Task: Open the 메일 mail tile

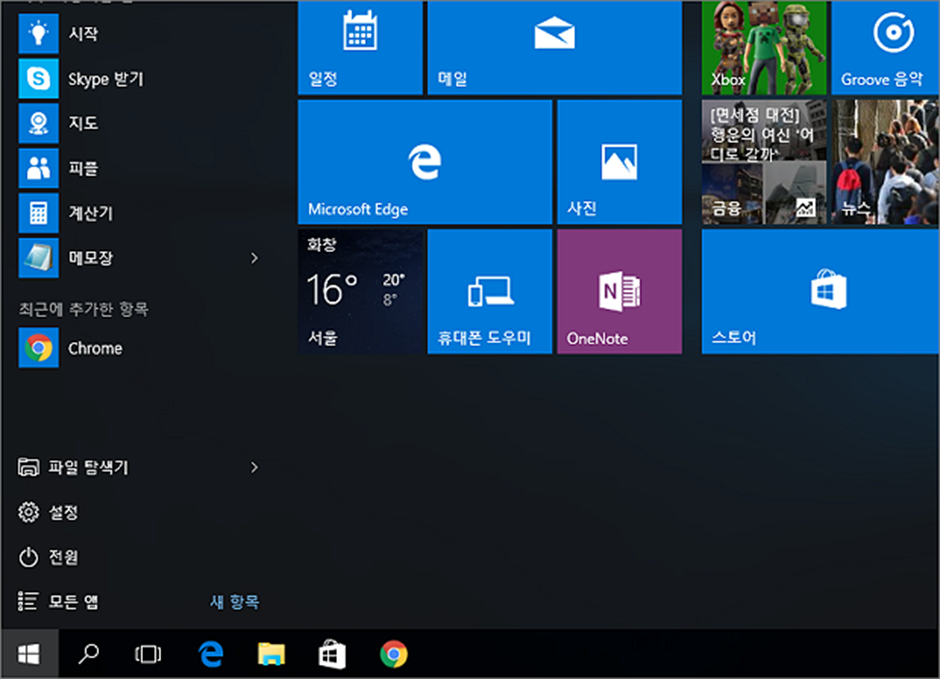Action: pos(555,47)
